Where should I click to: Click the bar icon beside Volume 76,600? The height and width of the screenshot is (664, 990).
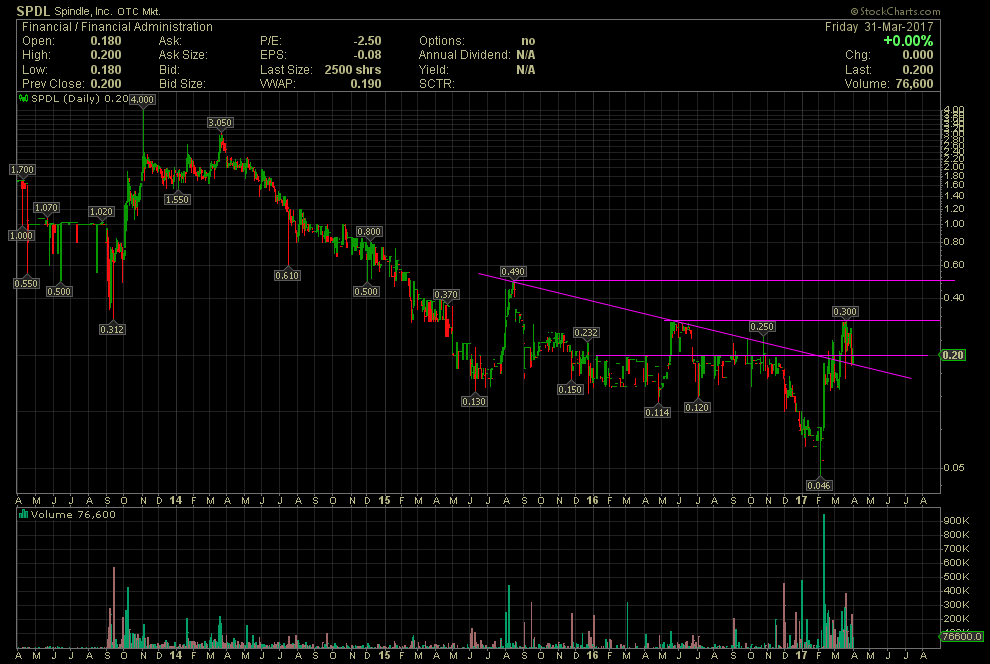tap(23, 514)
